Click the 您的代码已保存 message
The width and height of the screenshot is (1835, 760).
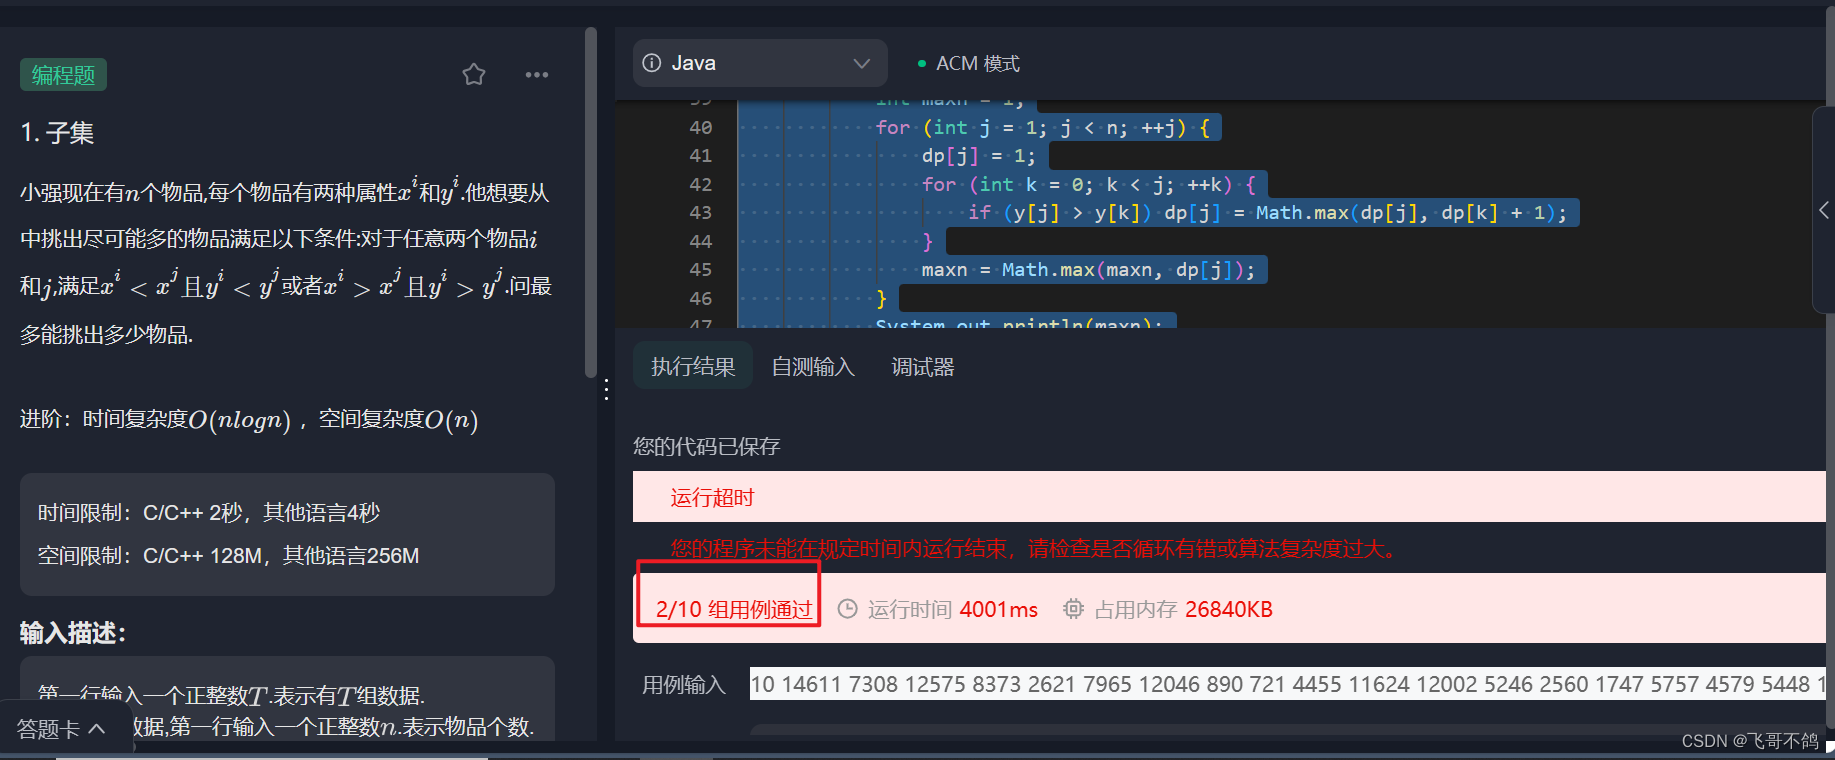(706, 446)
